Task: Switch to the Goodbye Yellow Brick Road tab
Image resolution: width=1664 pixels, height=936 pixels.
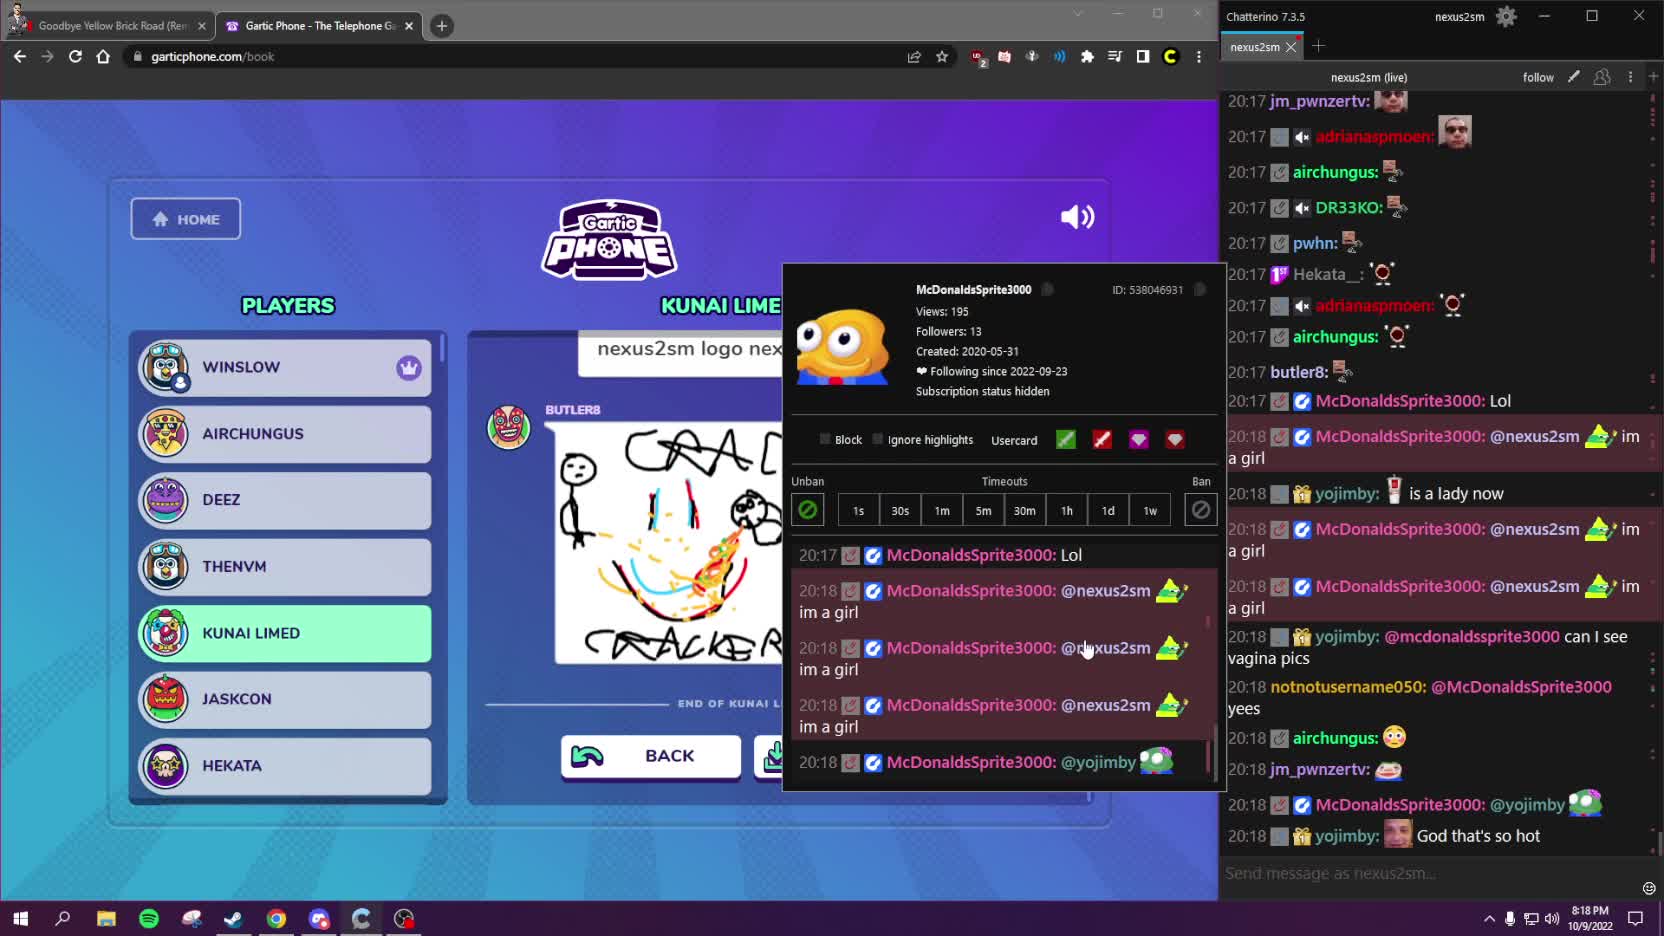Action: pos(112,26)
